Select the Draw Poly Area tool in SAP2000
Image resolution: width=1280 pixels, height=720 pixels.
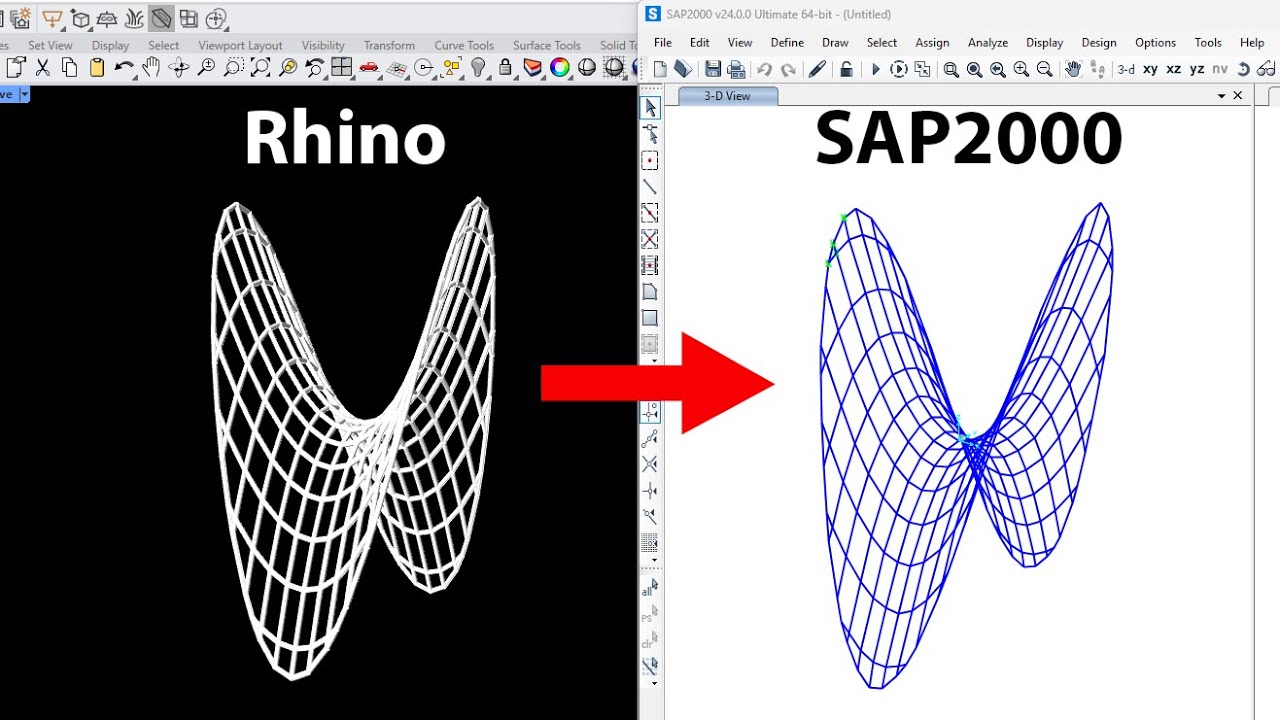coord(650,292)
